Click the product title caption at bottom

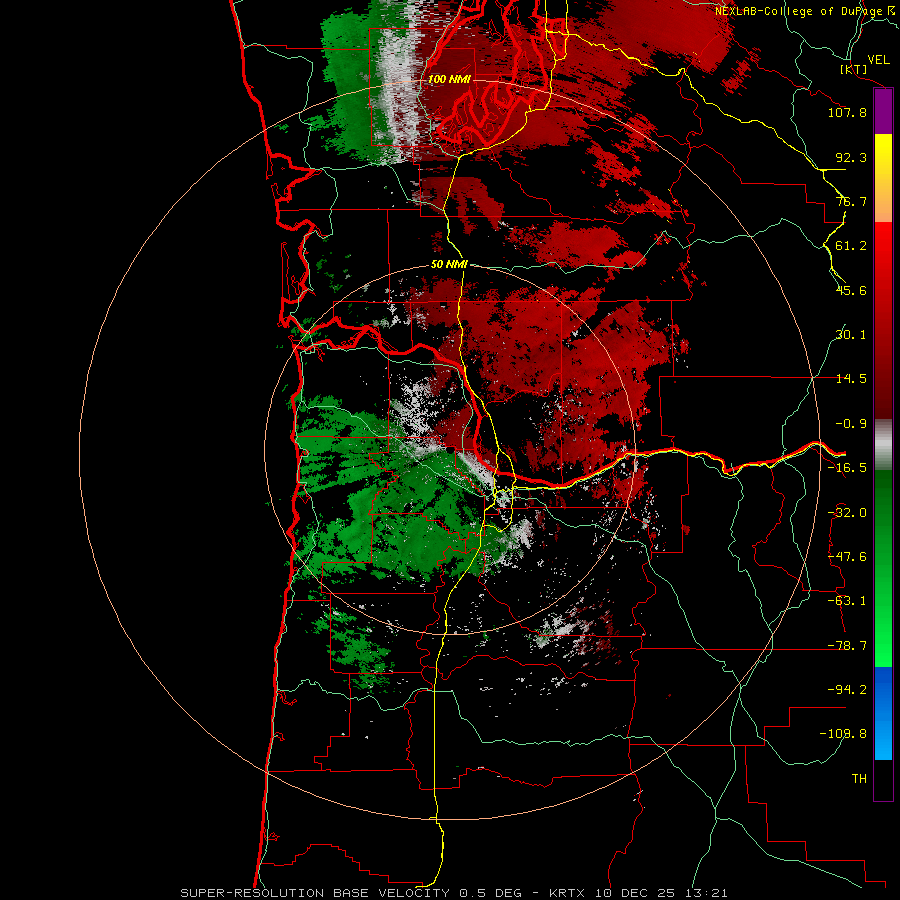[x=454, y=893]
